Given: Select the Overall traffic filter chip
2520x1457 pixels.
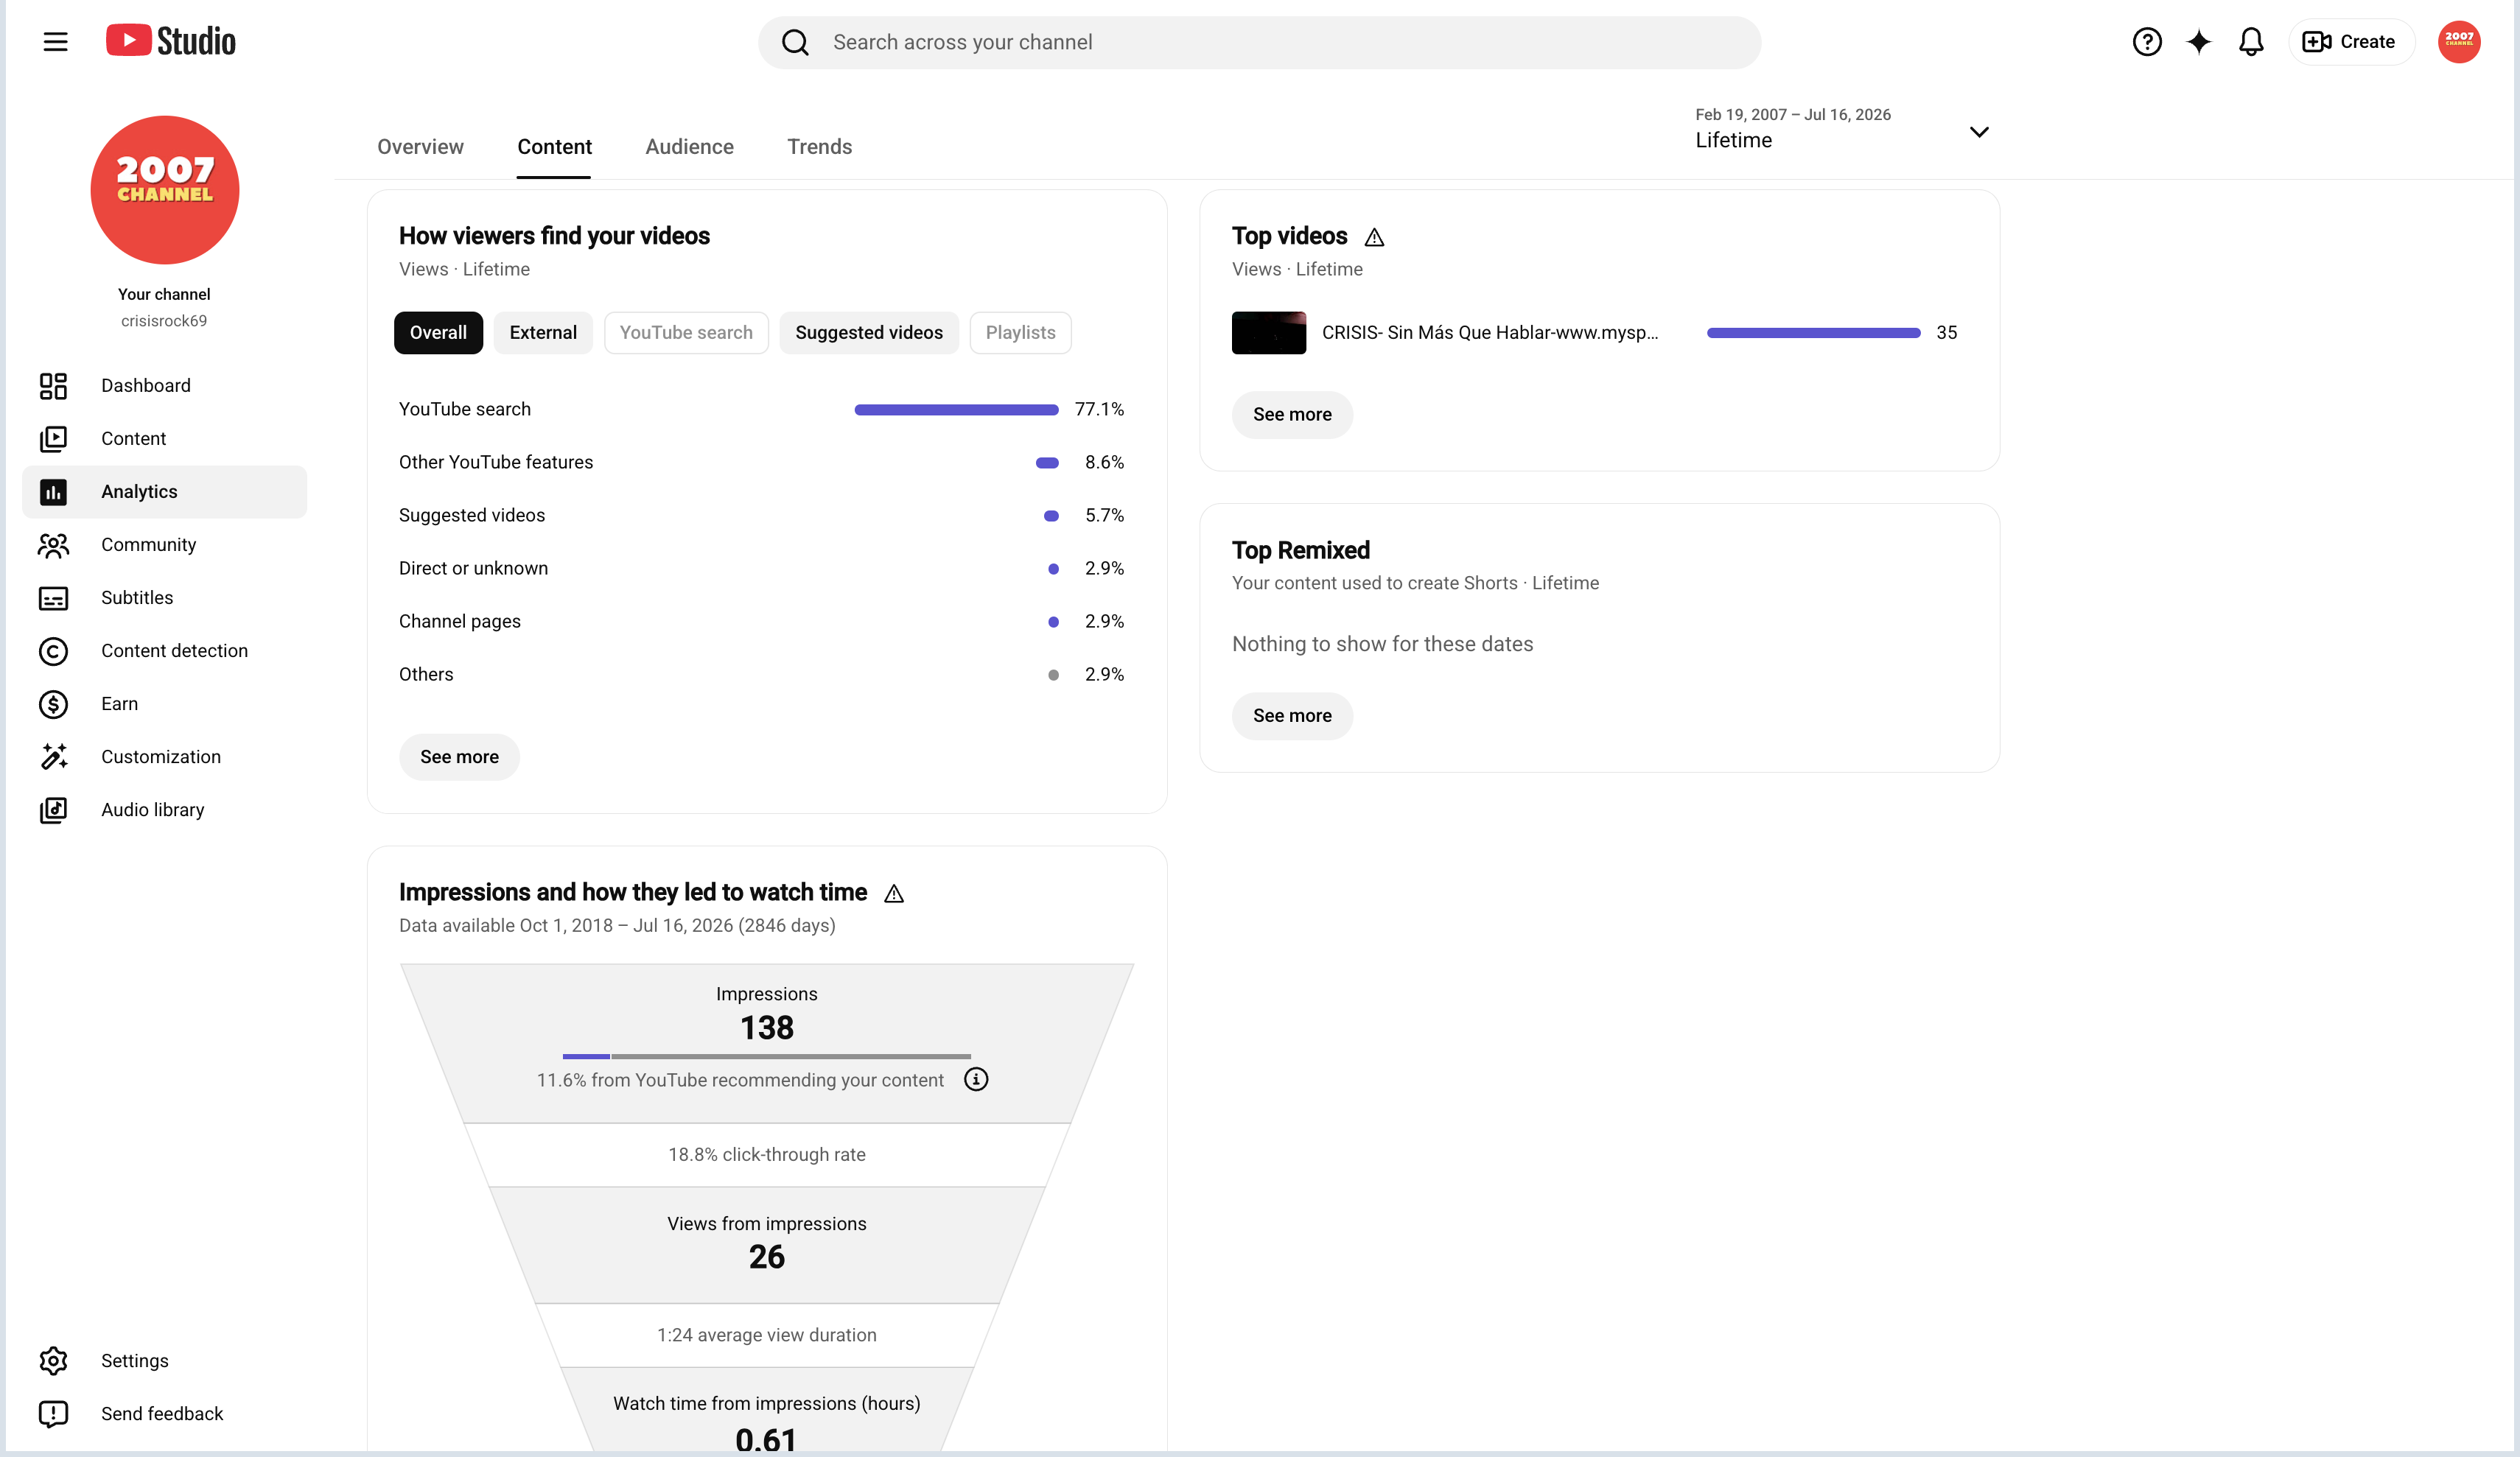Looking at the screenshot, I should point(438,333).
